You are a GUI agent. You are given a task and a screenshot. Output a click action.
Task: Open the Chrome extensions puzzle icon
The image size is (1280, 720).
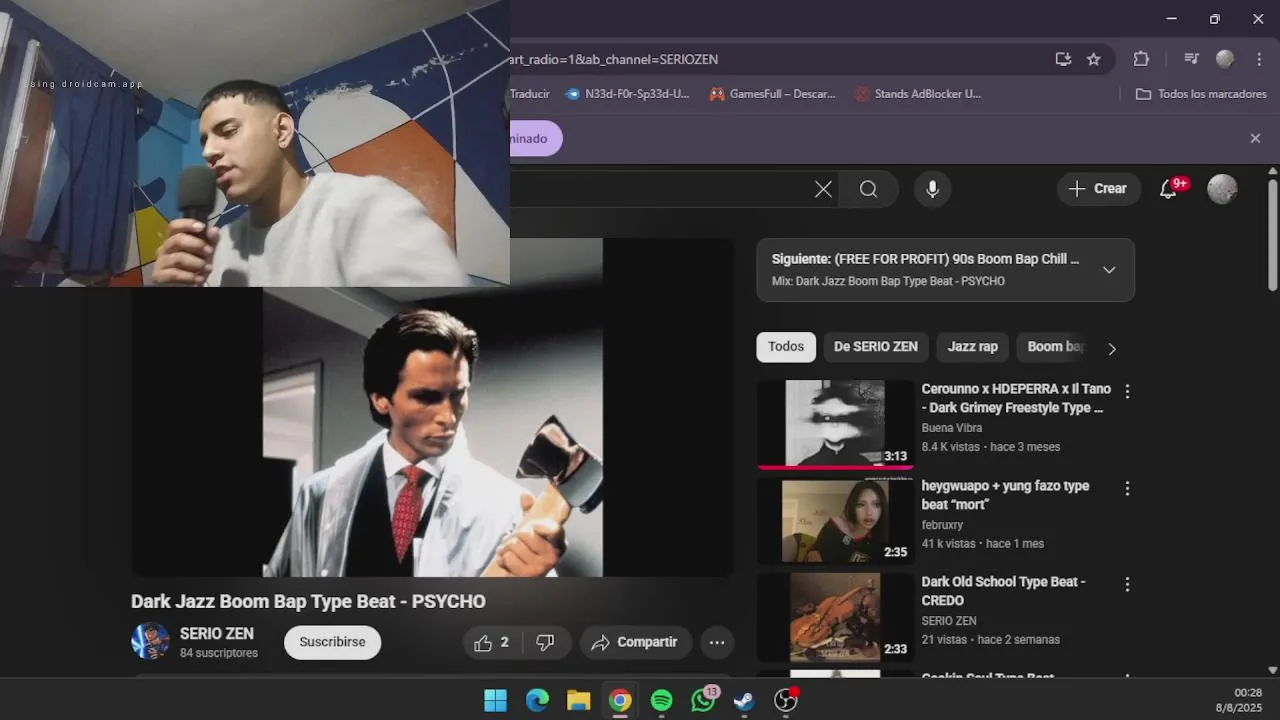coord(1141,59)
